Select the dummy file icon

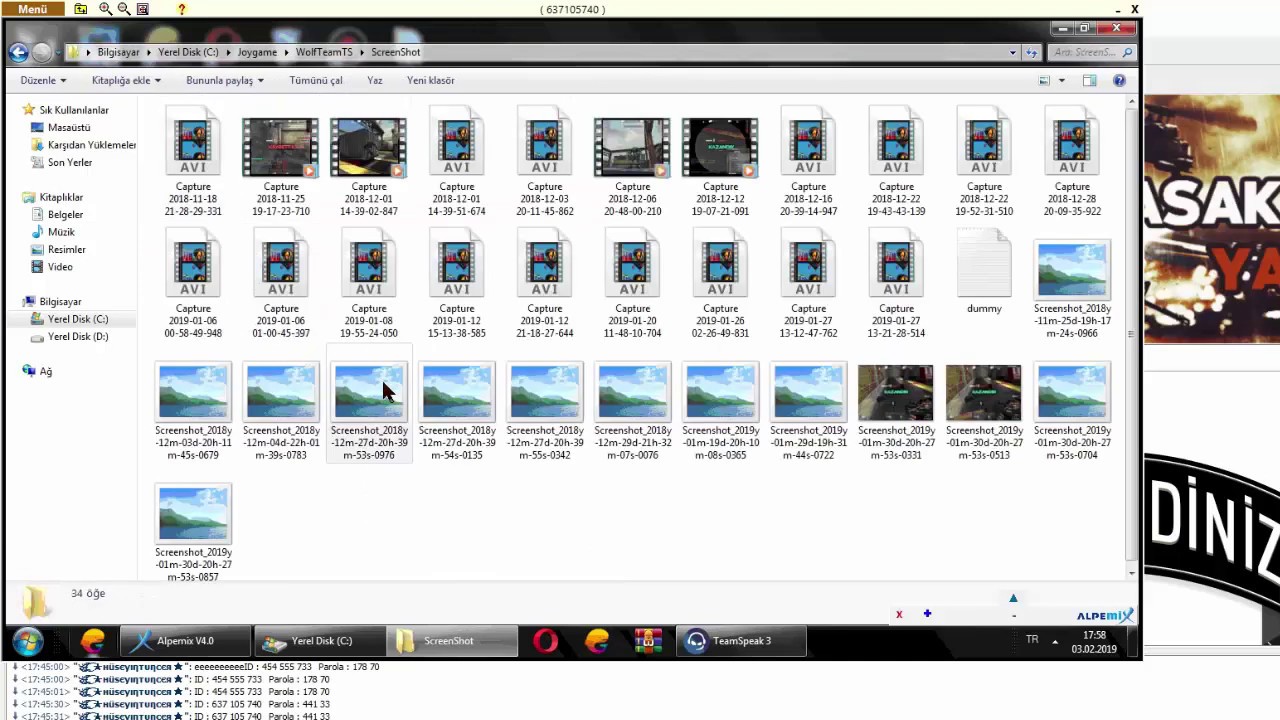pos(984,265)
